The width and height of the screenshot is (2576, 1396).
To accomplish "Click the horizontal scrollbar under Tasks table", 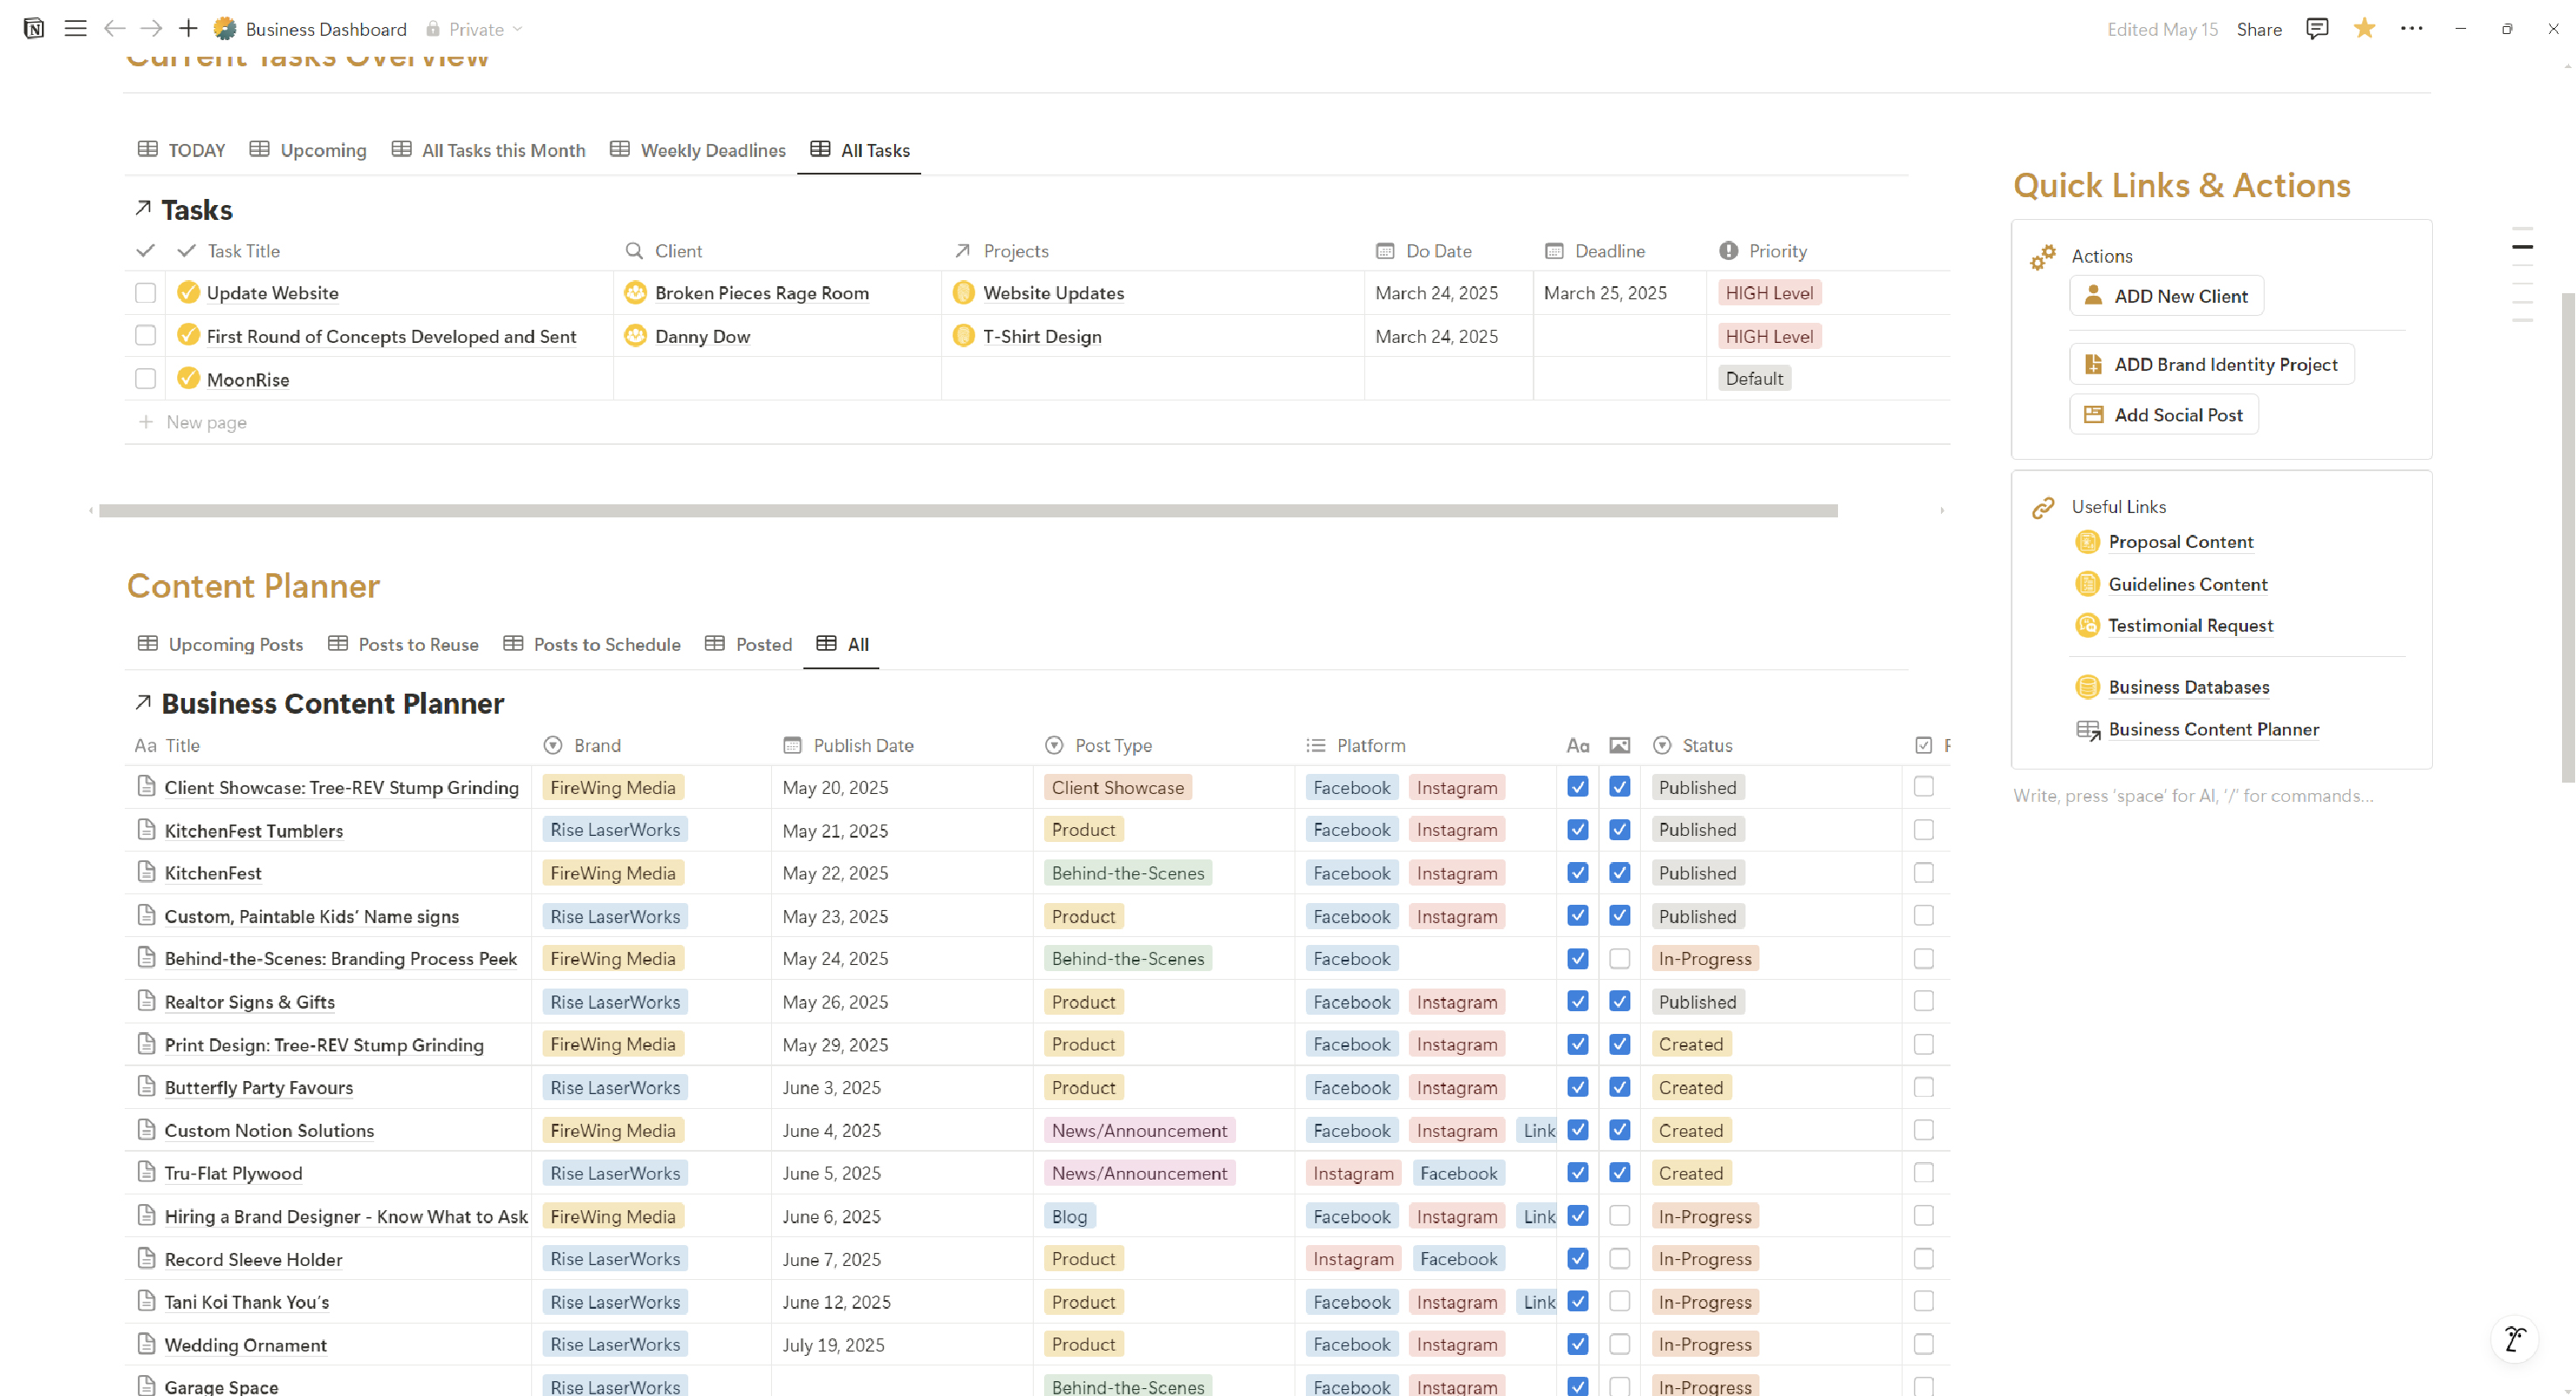I will pyautogui.click(x=967, y=511).
